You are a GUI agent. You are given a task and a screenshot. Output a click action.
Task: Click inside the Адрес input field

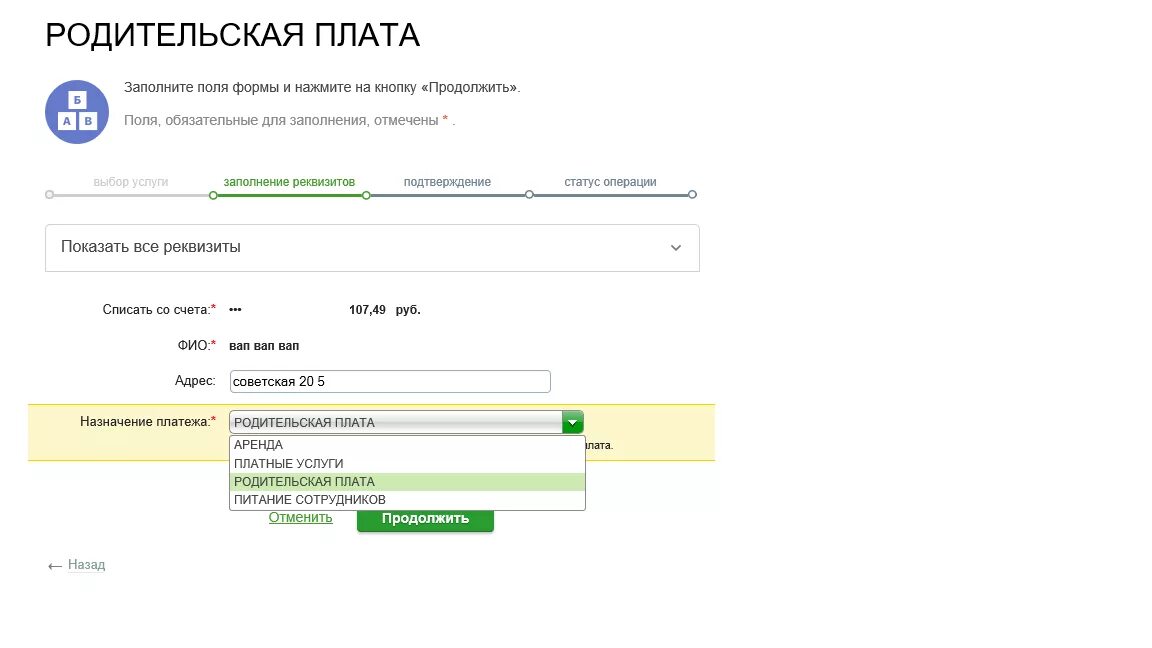pos(389,381)
